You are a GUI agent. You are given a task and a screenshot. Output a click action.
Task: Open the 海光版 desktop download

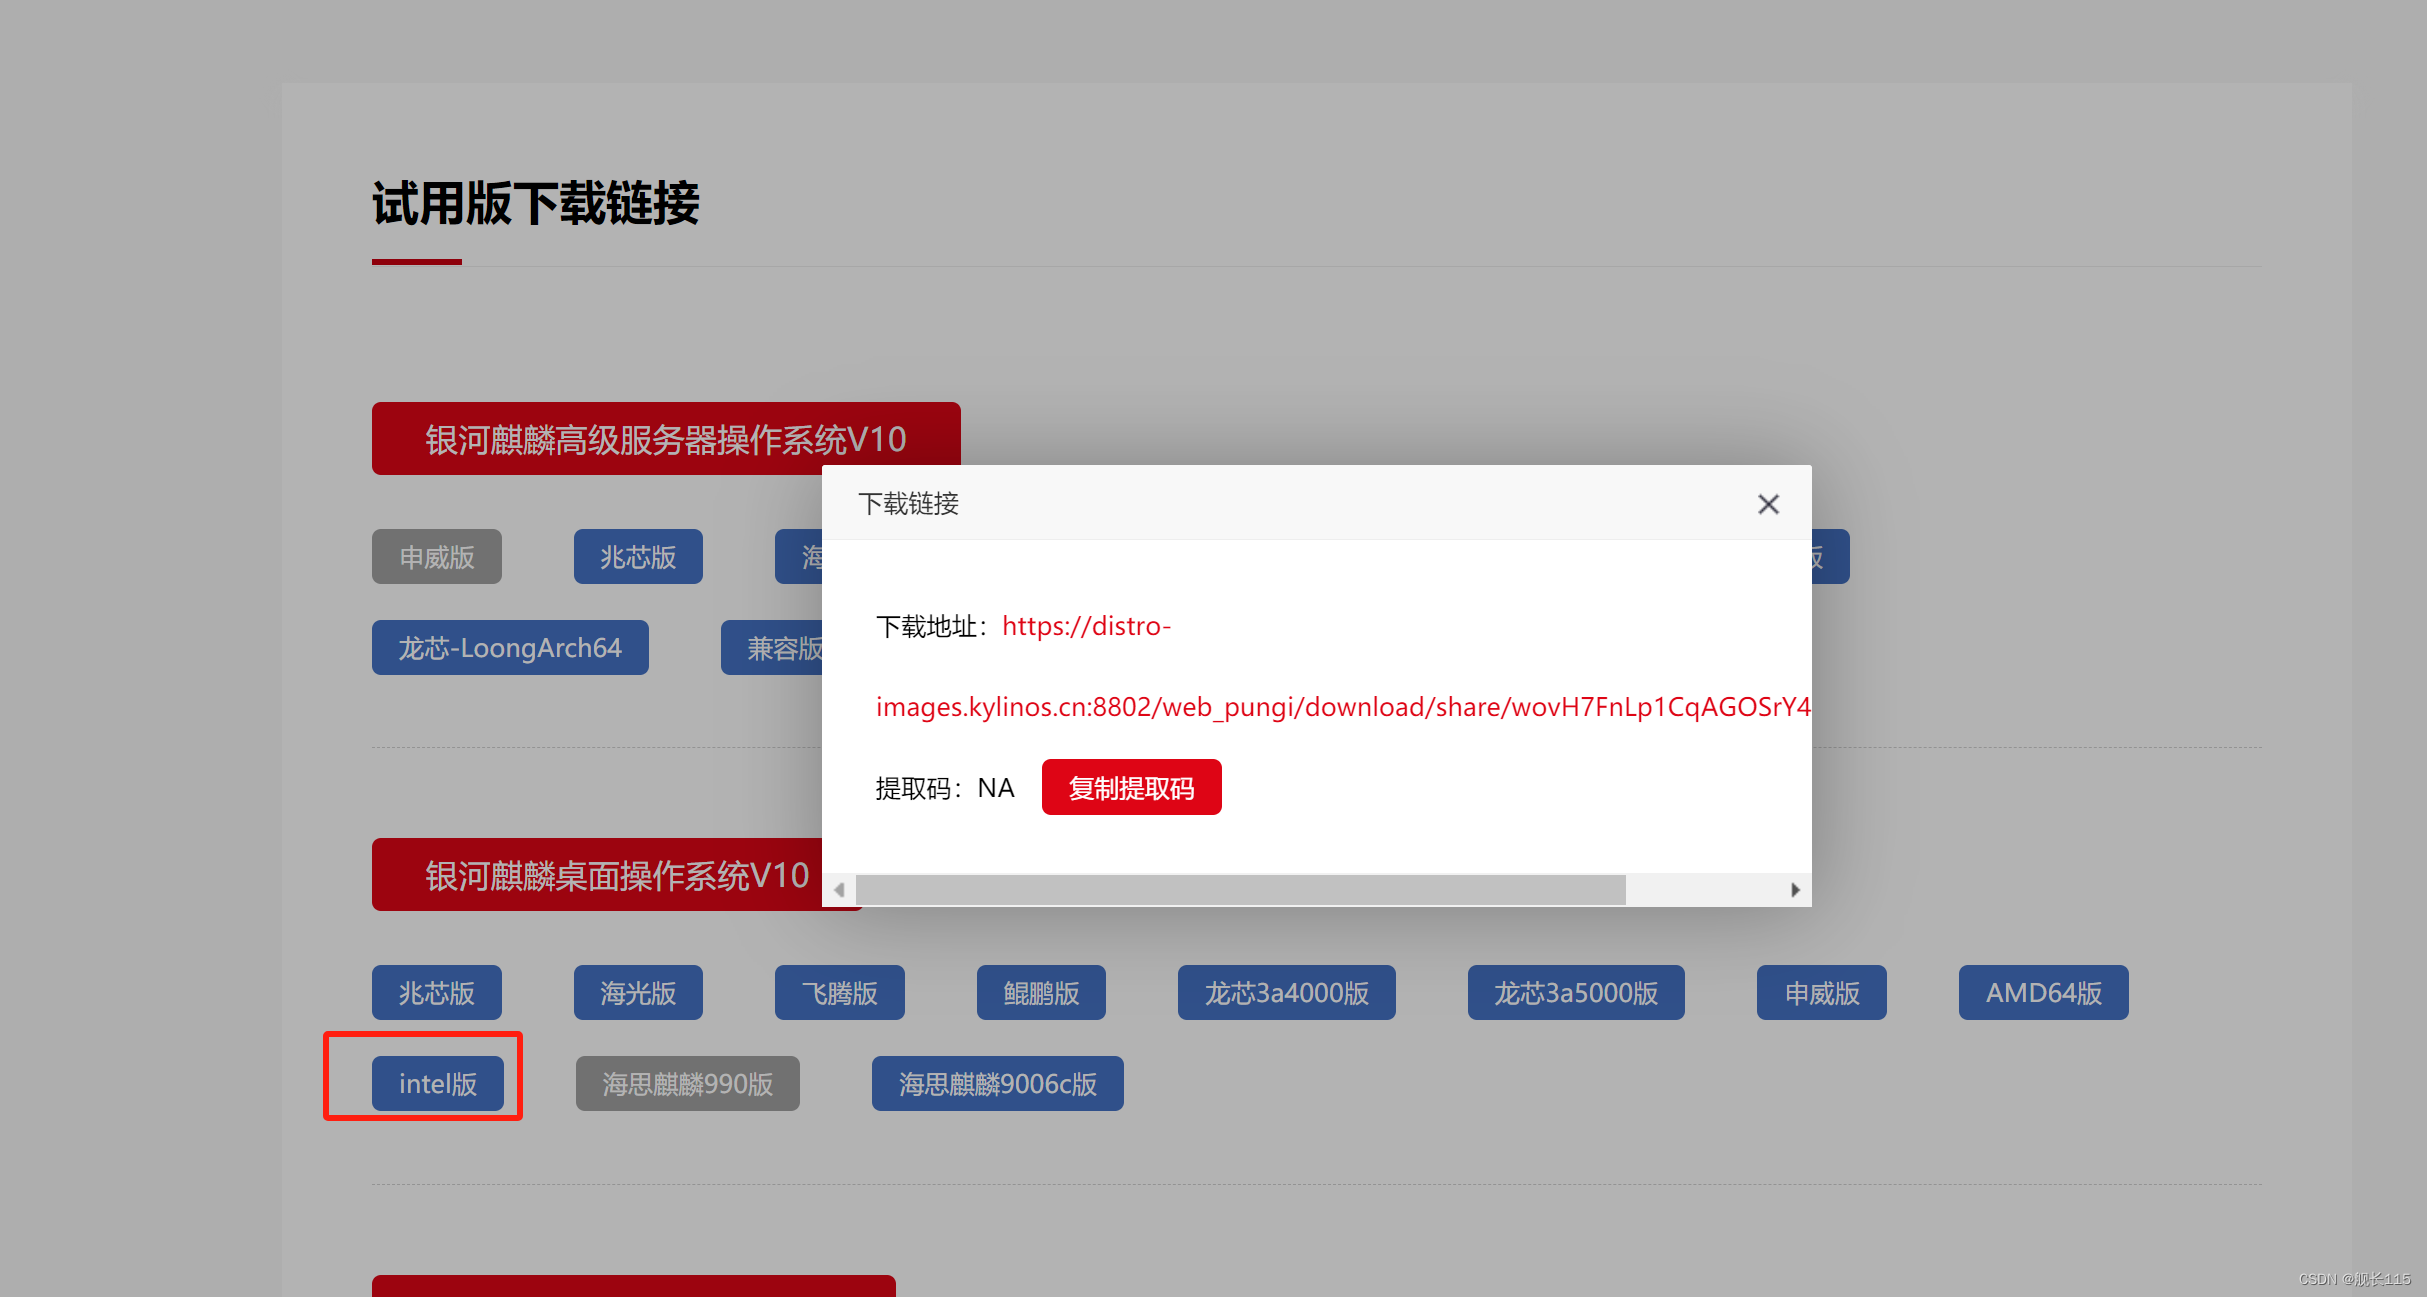tap(638, 993)
